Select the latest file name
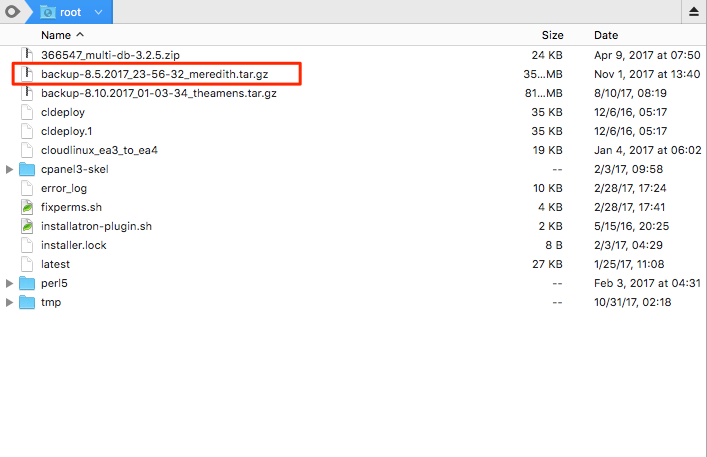 click(55, 264)
